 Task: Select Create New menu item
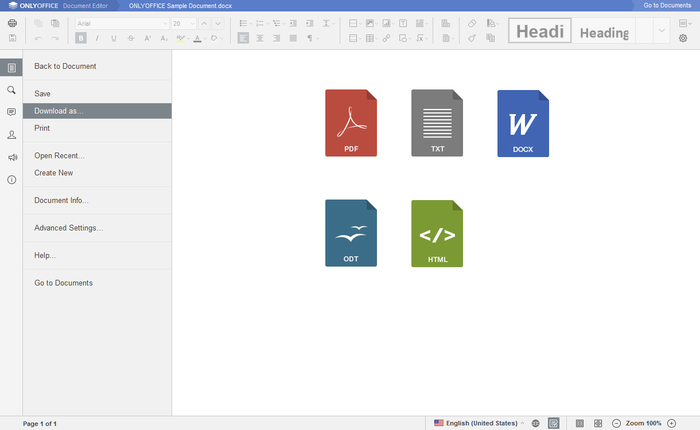click(97, 173)
